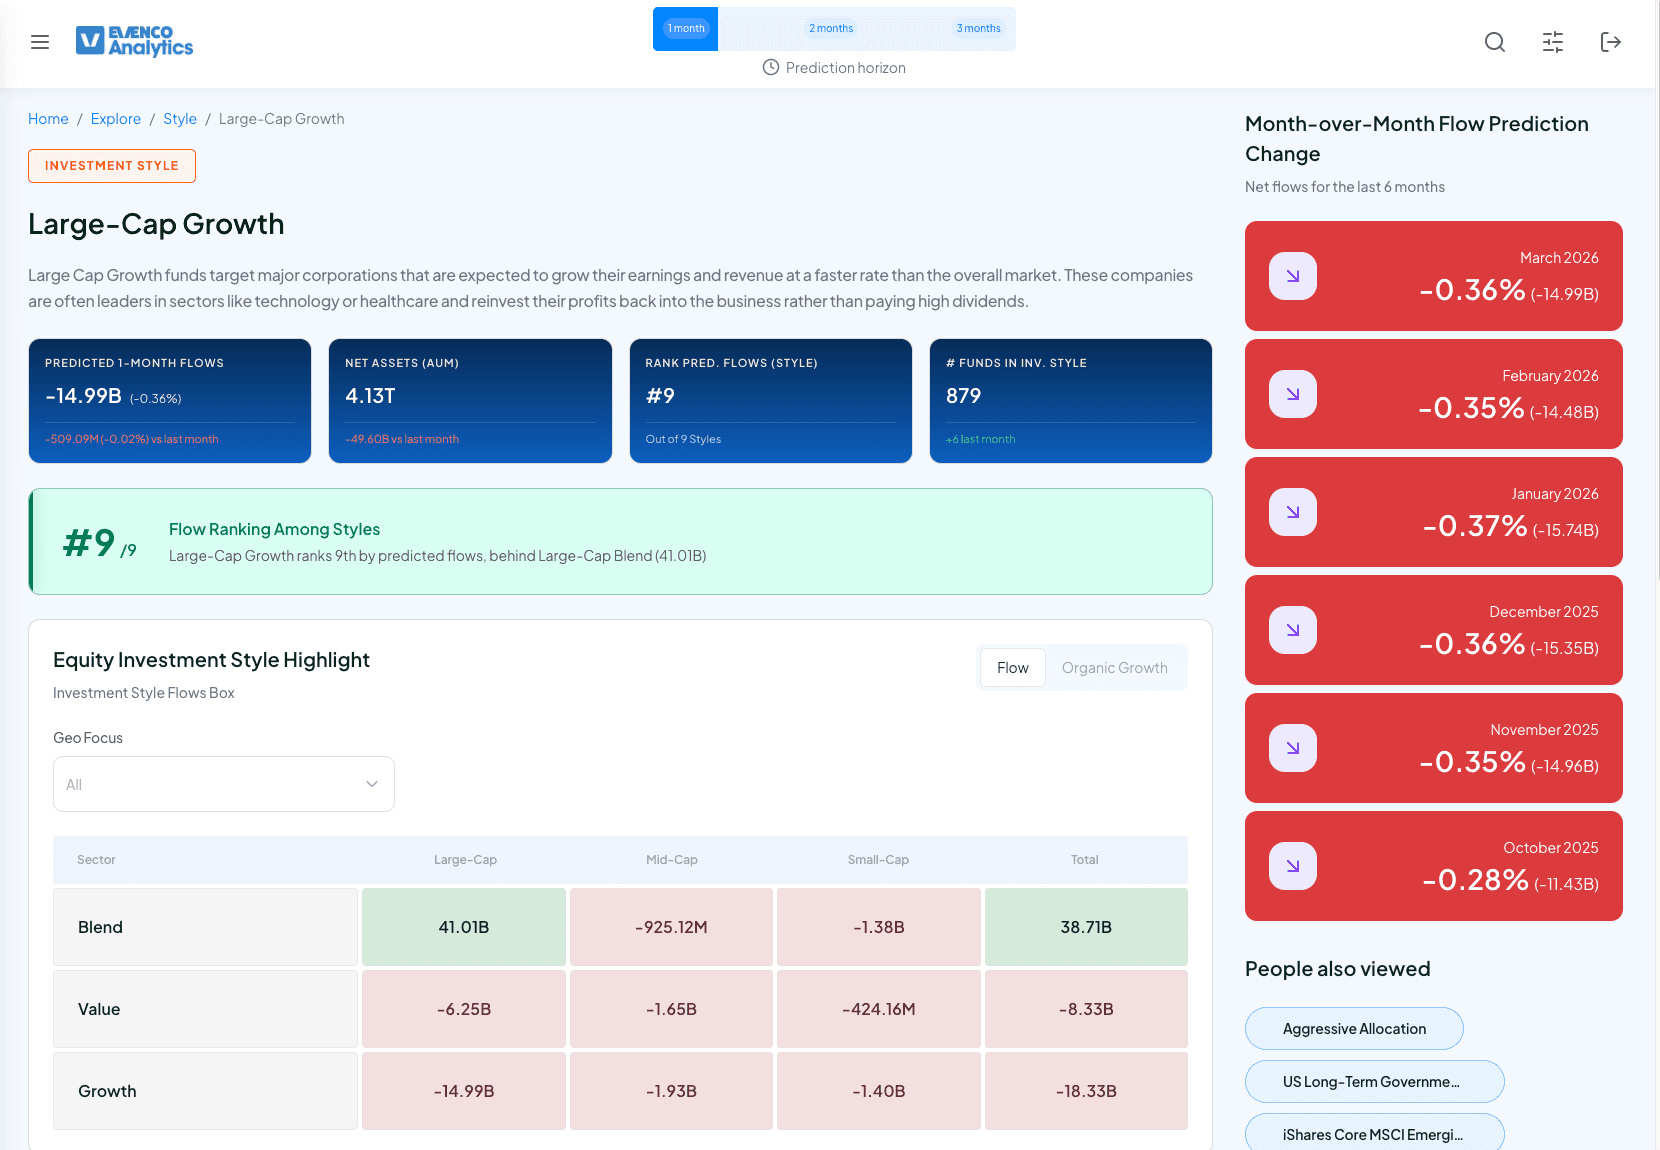Open the hamburger navigation menu
The height and width of the screenshot is (1150, 1660).
[40, 42]
